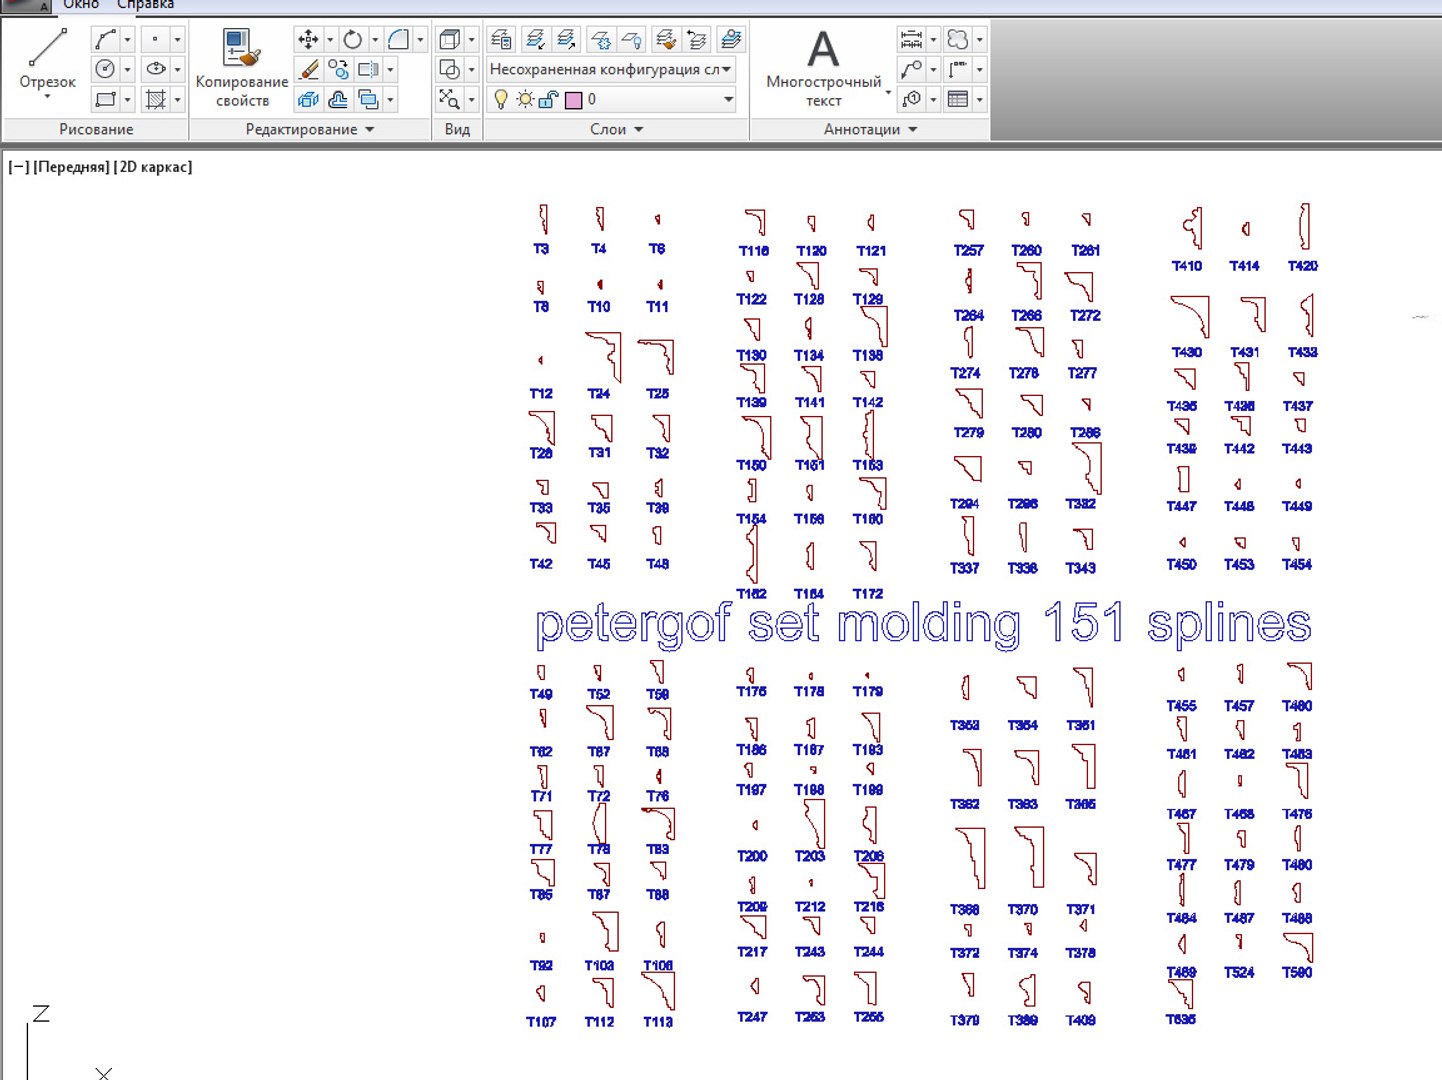Viewport: 1442px width, 1080px height.
Task: Launch the Многострочный текст tool
Action: pos(823,67)
